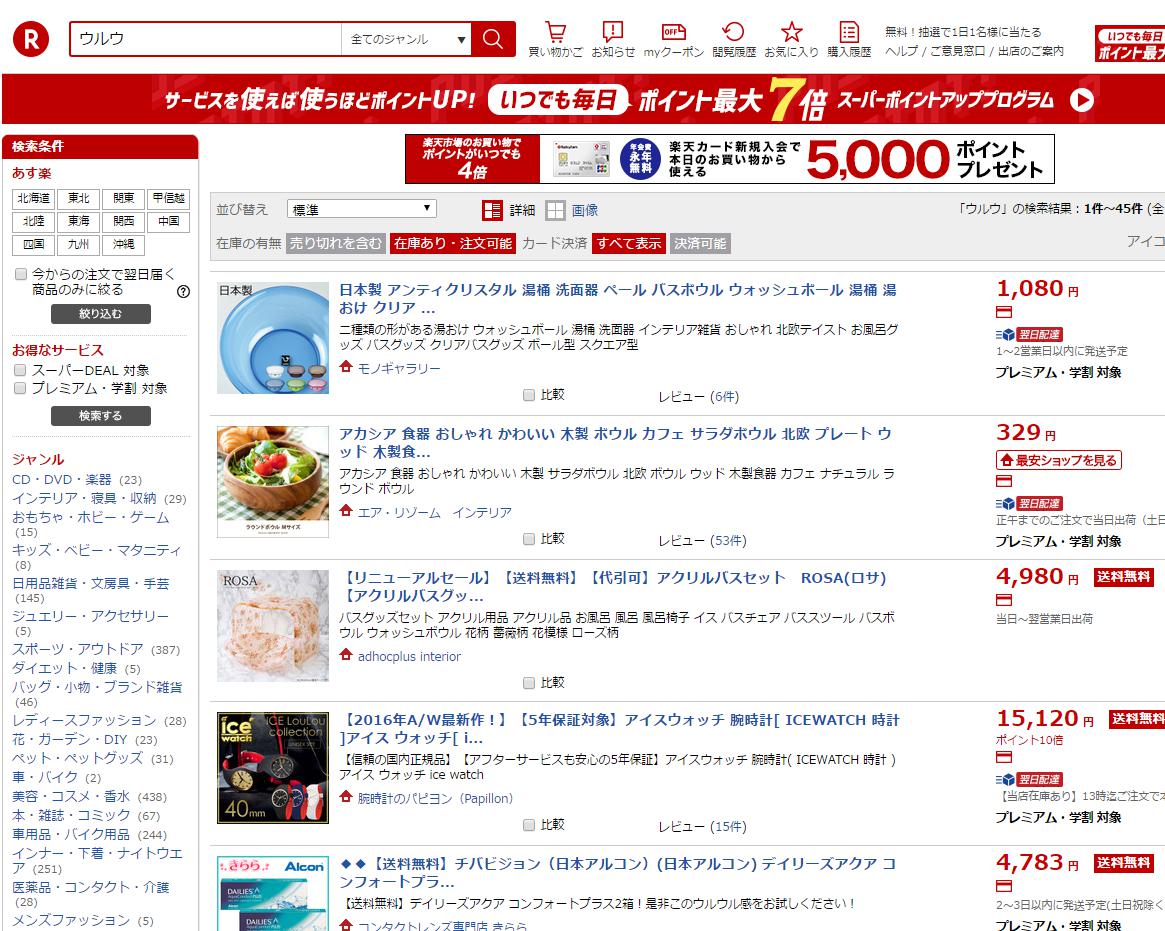This screenshot has height=931, width=1165.
Task: Click the card payment icon under the 4,980円 price
Action: pos(1004,600)
